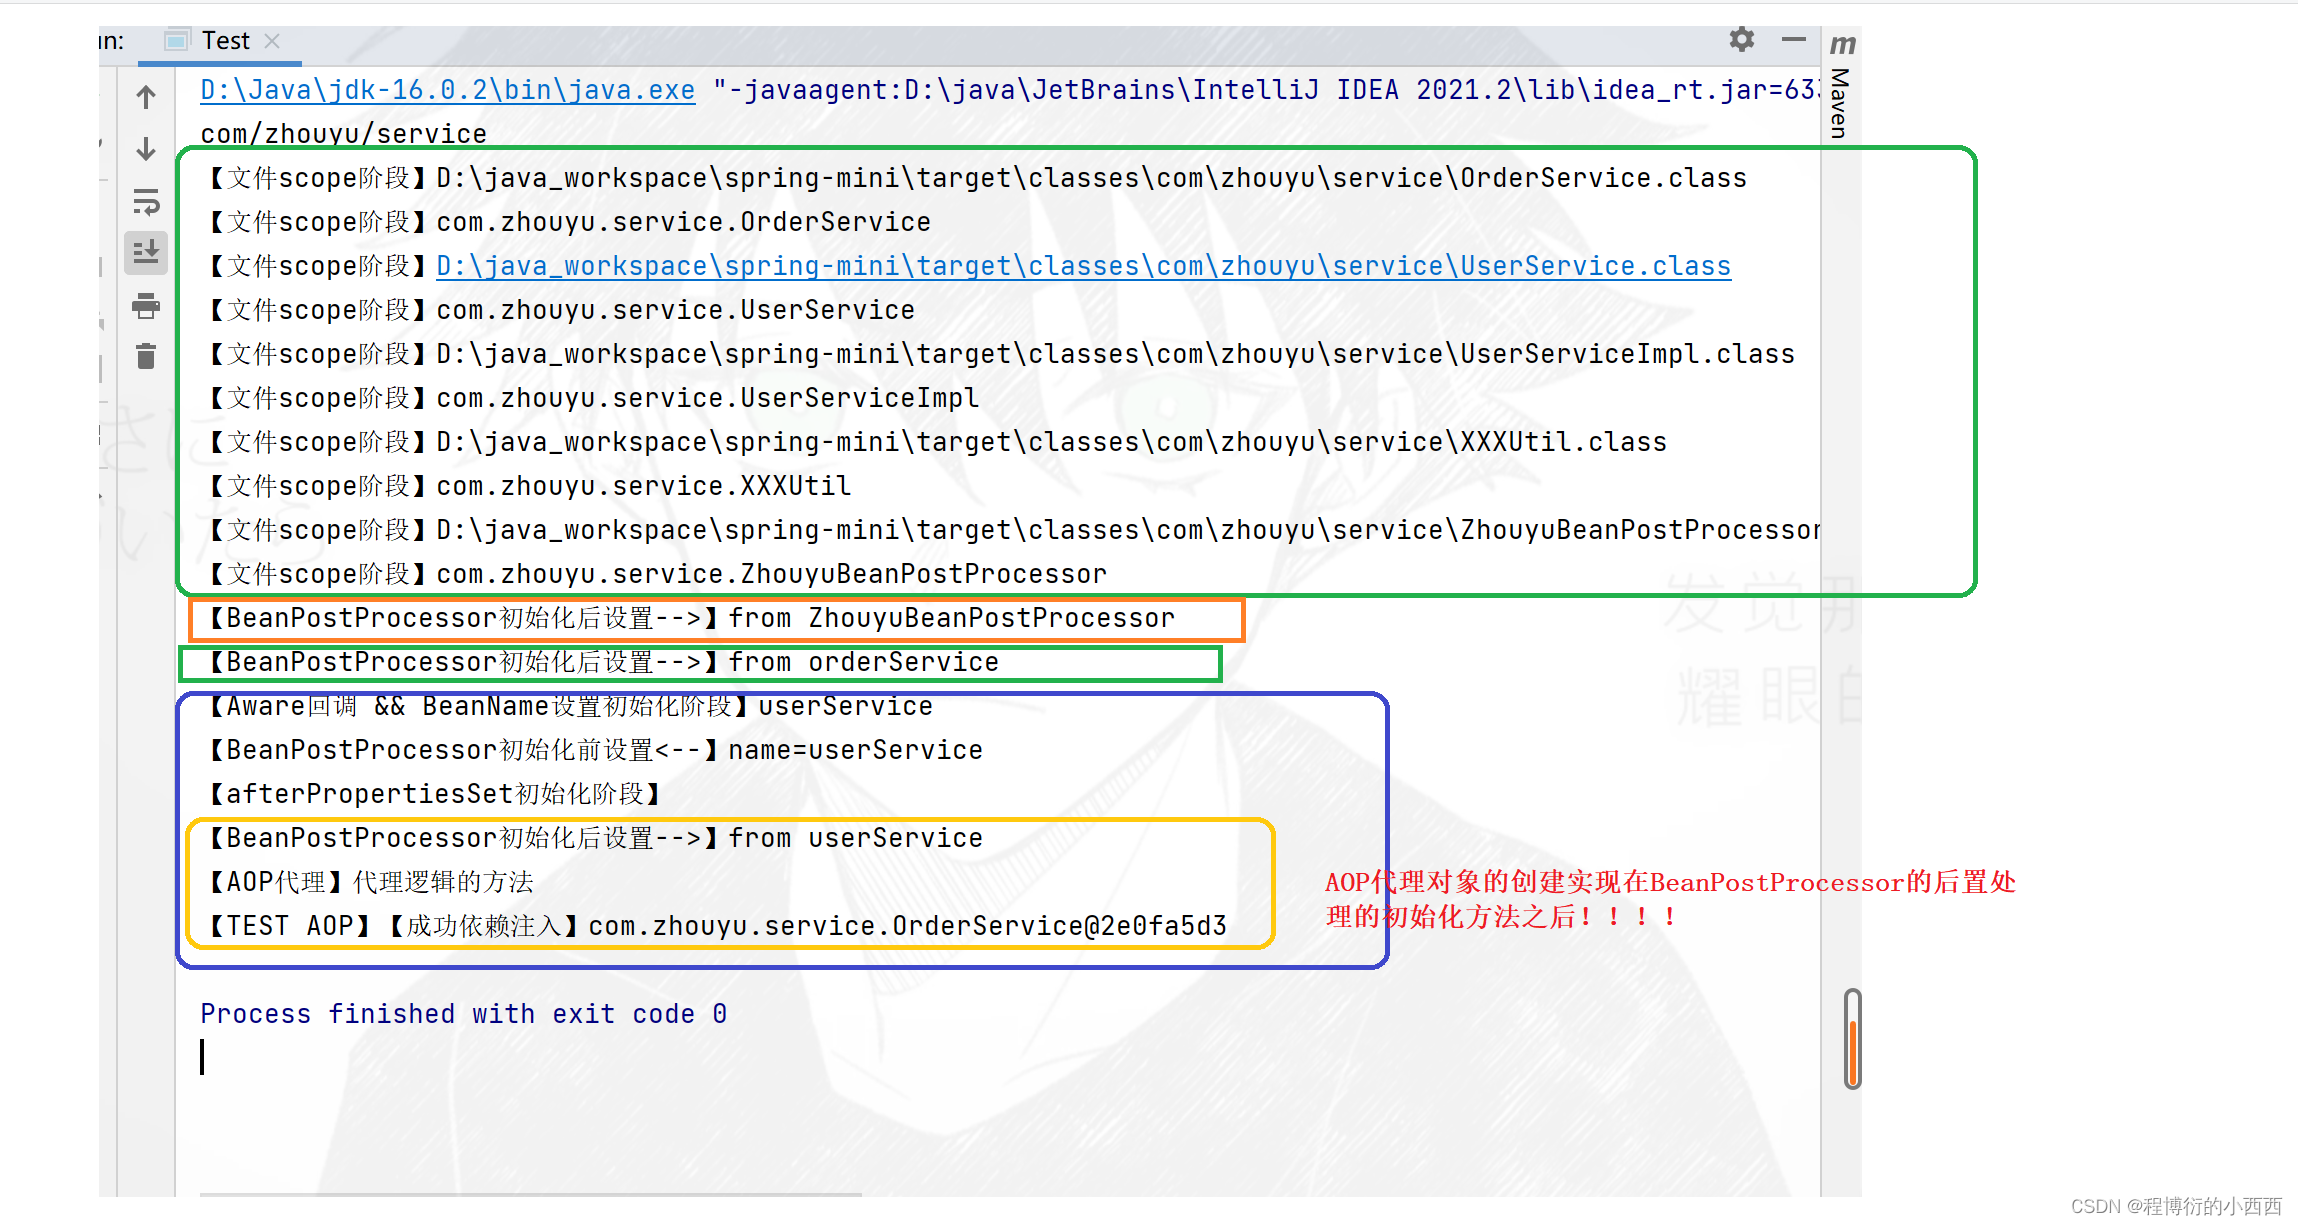Click the horizontal scrollbar at console bottom

pyautogui.click(x=530, y=1194)
